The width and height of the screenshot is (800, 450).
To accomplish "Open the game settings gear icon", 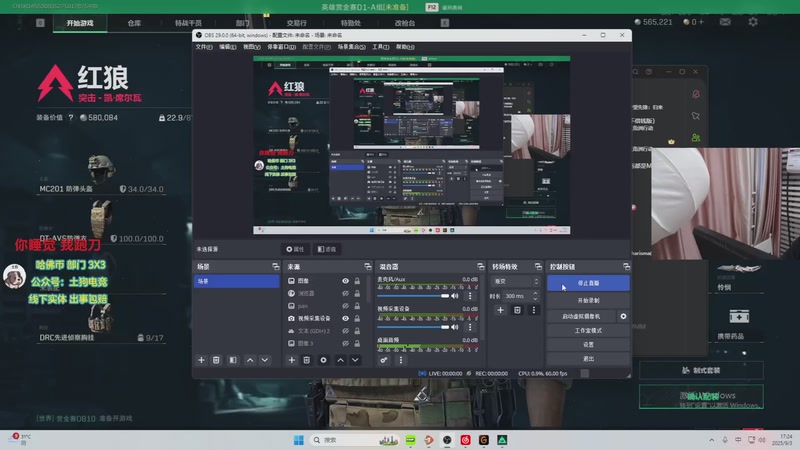I will (x=753, y=21).
